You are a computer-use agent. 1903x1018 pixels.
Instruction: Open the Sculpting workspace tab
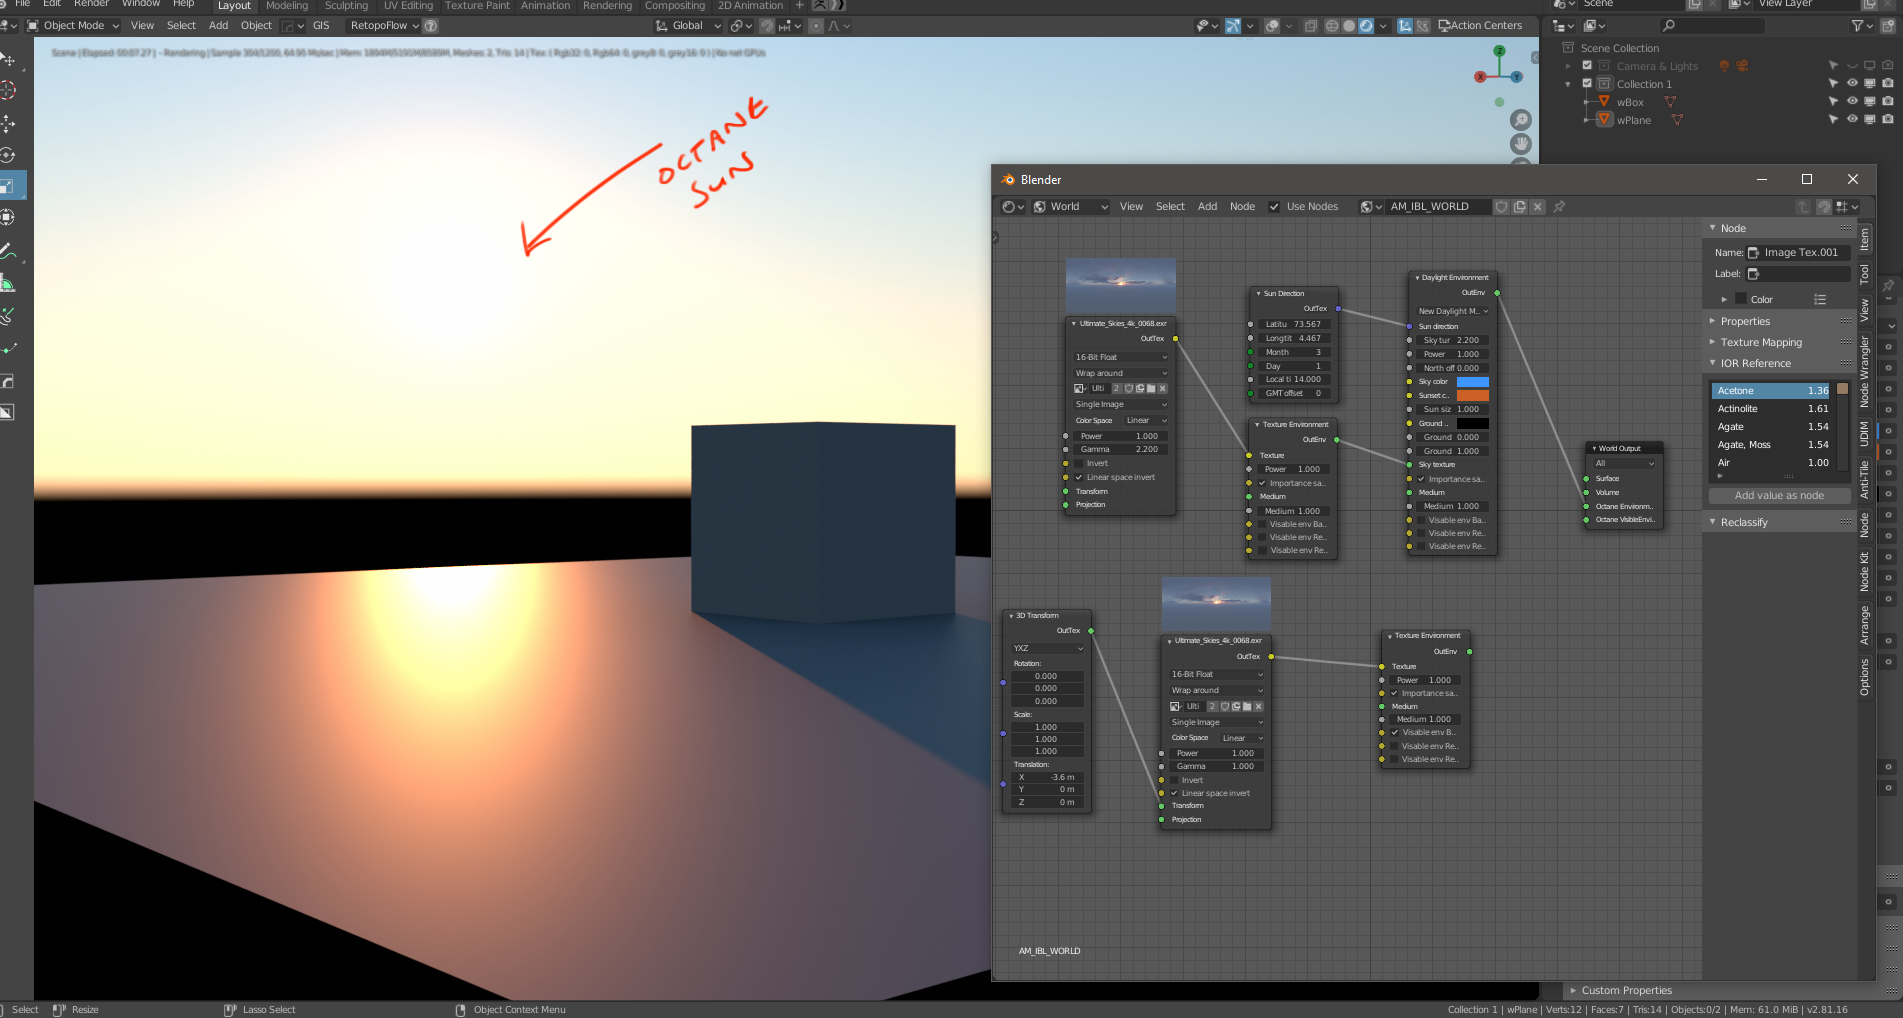[346, 6]
